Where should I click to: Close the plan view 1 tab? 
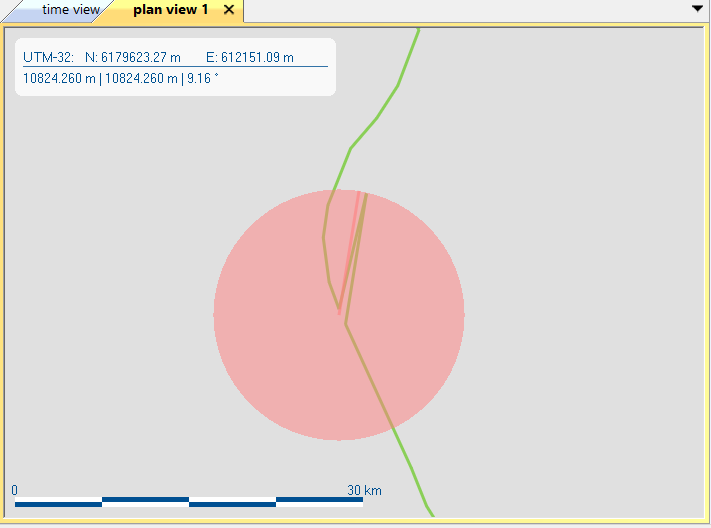pyautogui.click(x=229, y=10)
